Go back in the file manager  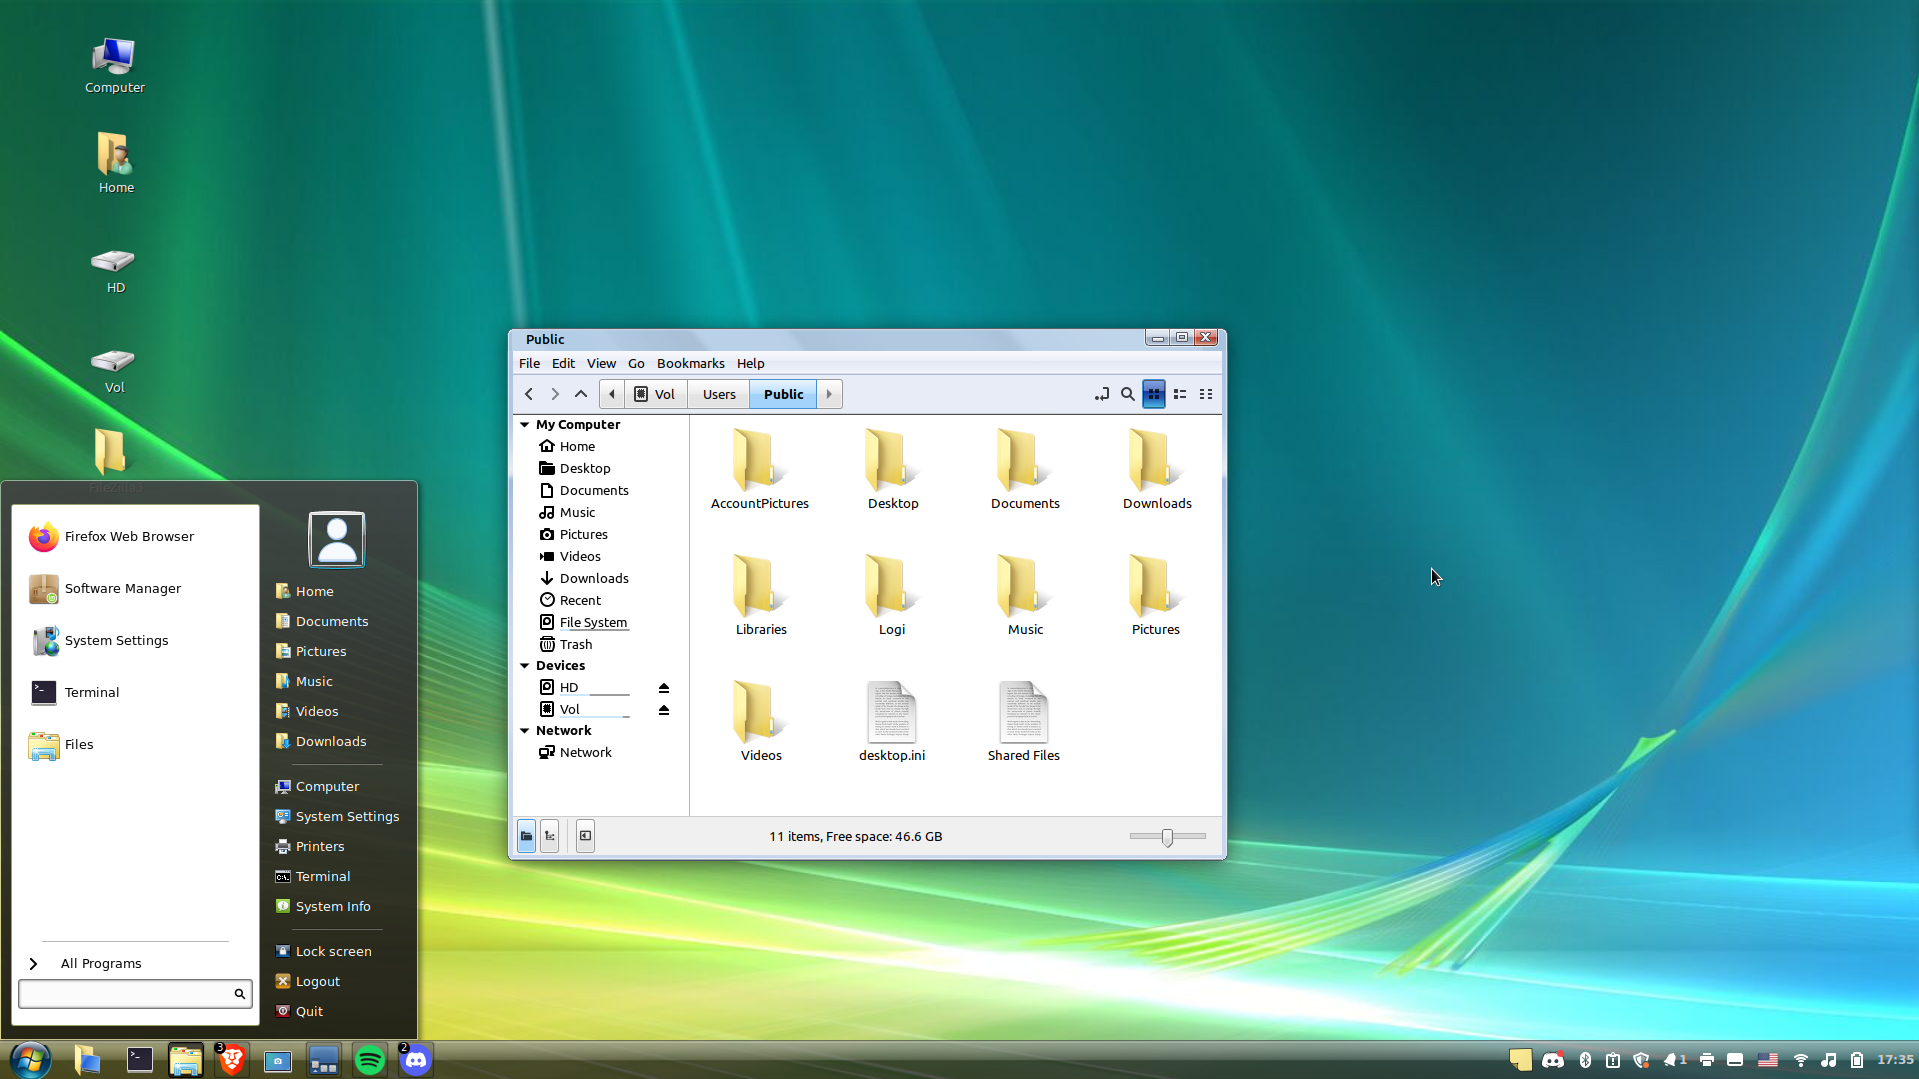coord(529,394)
